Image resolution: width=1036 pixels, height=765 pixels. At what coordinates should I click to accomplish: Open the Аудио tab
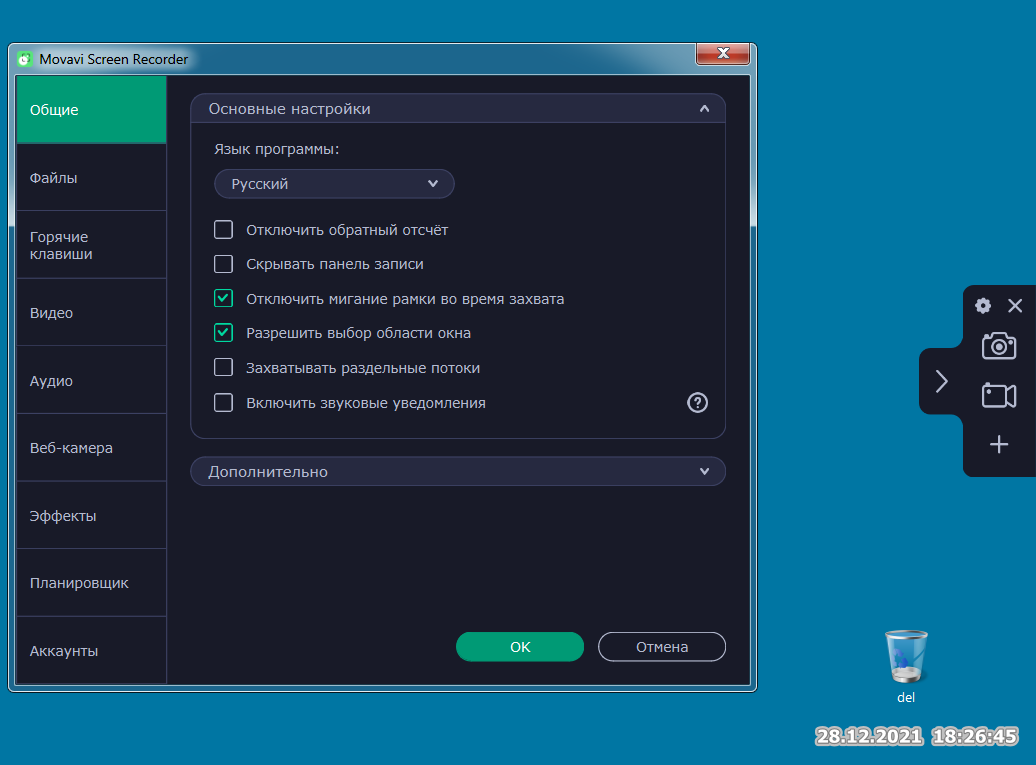(91, 381)
